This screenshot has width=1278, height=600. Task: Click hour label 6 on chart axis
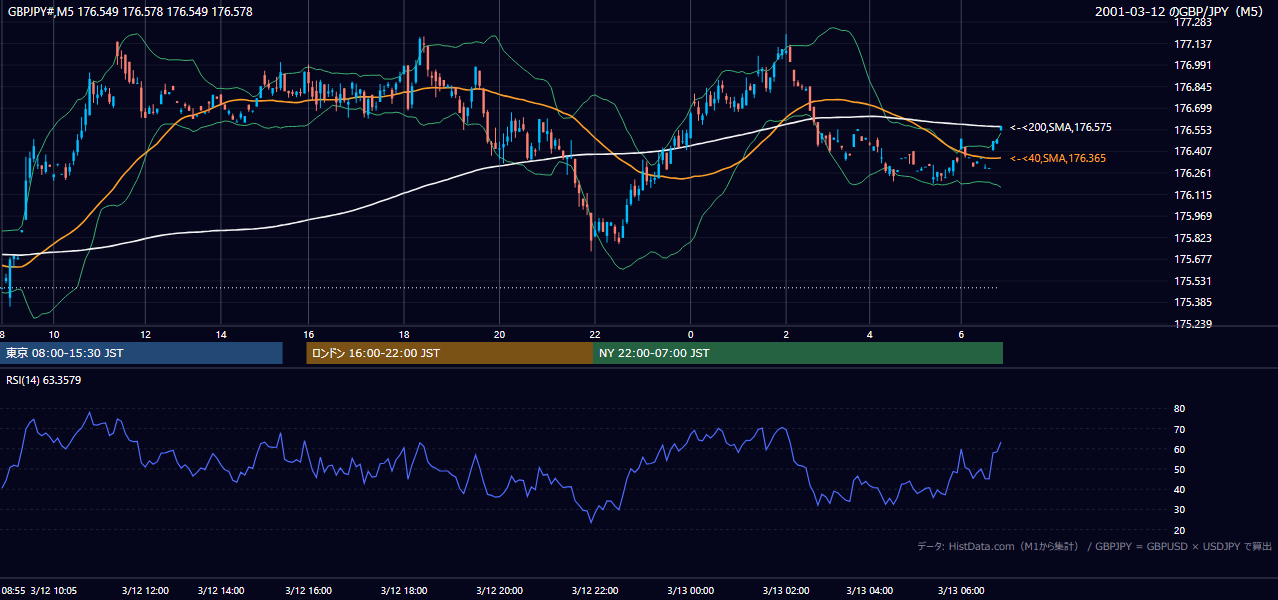(x=961, y=334)
